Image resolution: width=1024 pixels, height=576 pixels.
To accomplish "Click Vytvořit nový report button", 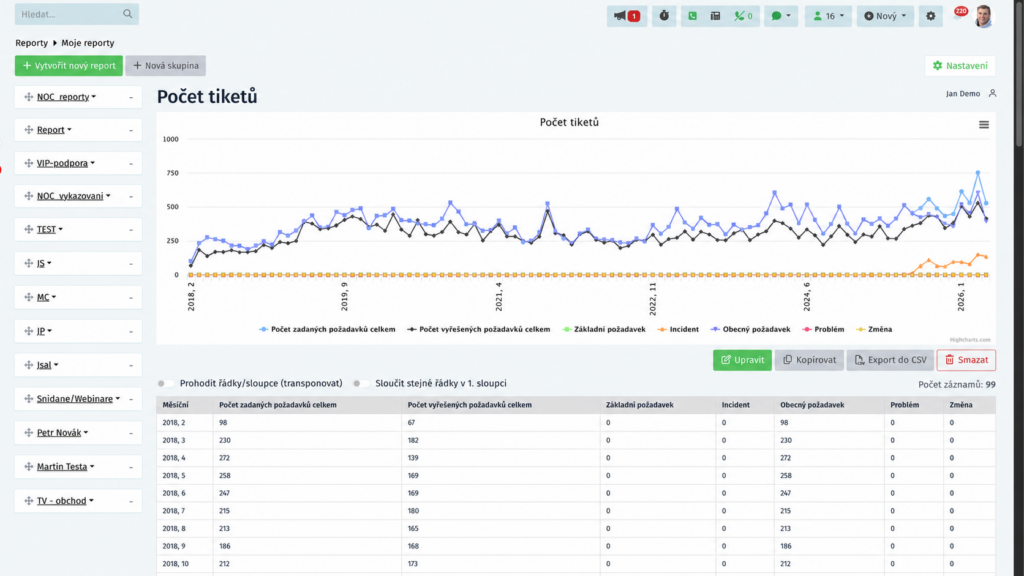I will coord(69,65).
